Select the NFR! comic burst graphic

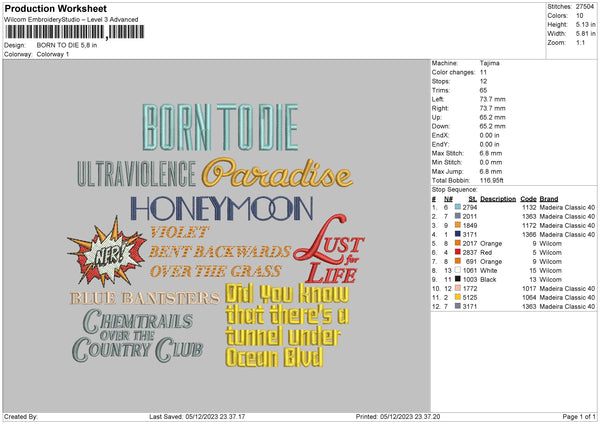(x=107, y=251)
